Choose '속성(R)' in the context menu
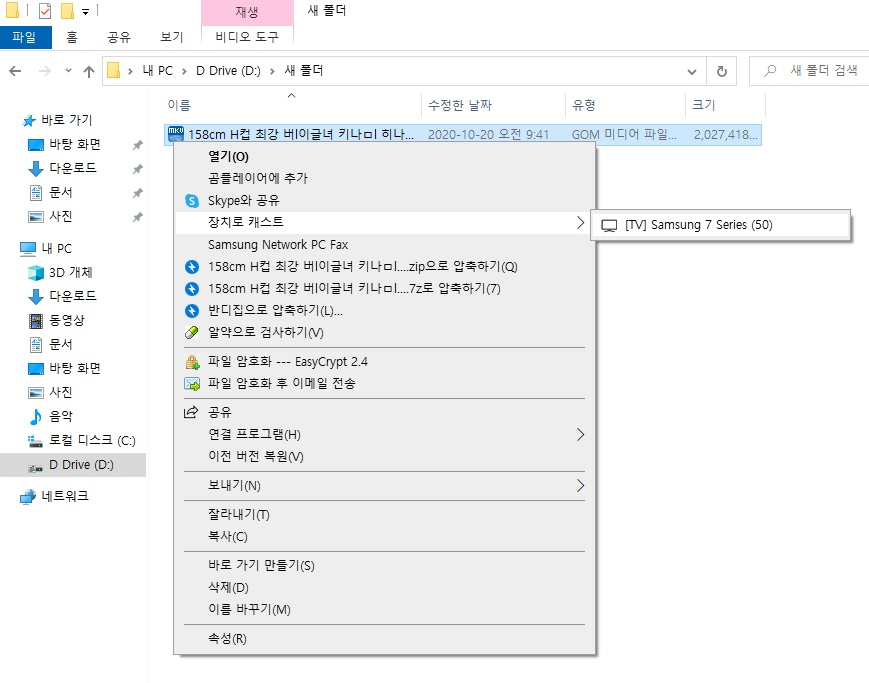Image resolution: width=869 pixels, height=683 pixels. click(227, 639)
